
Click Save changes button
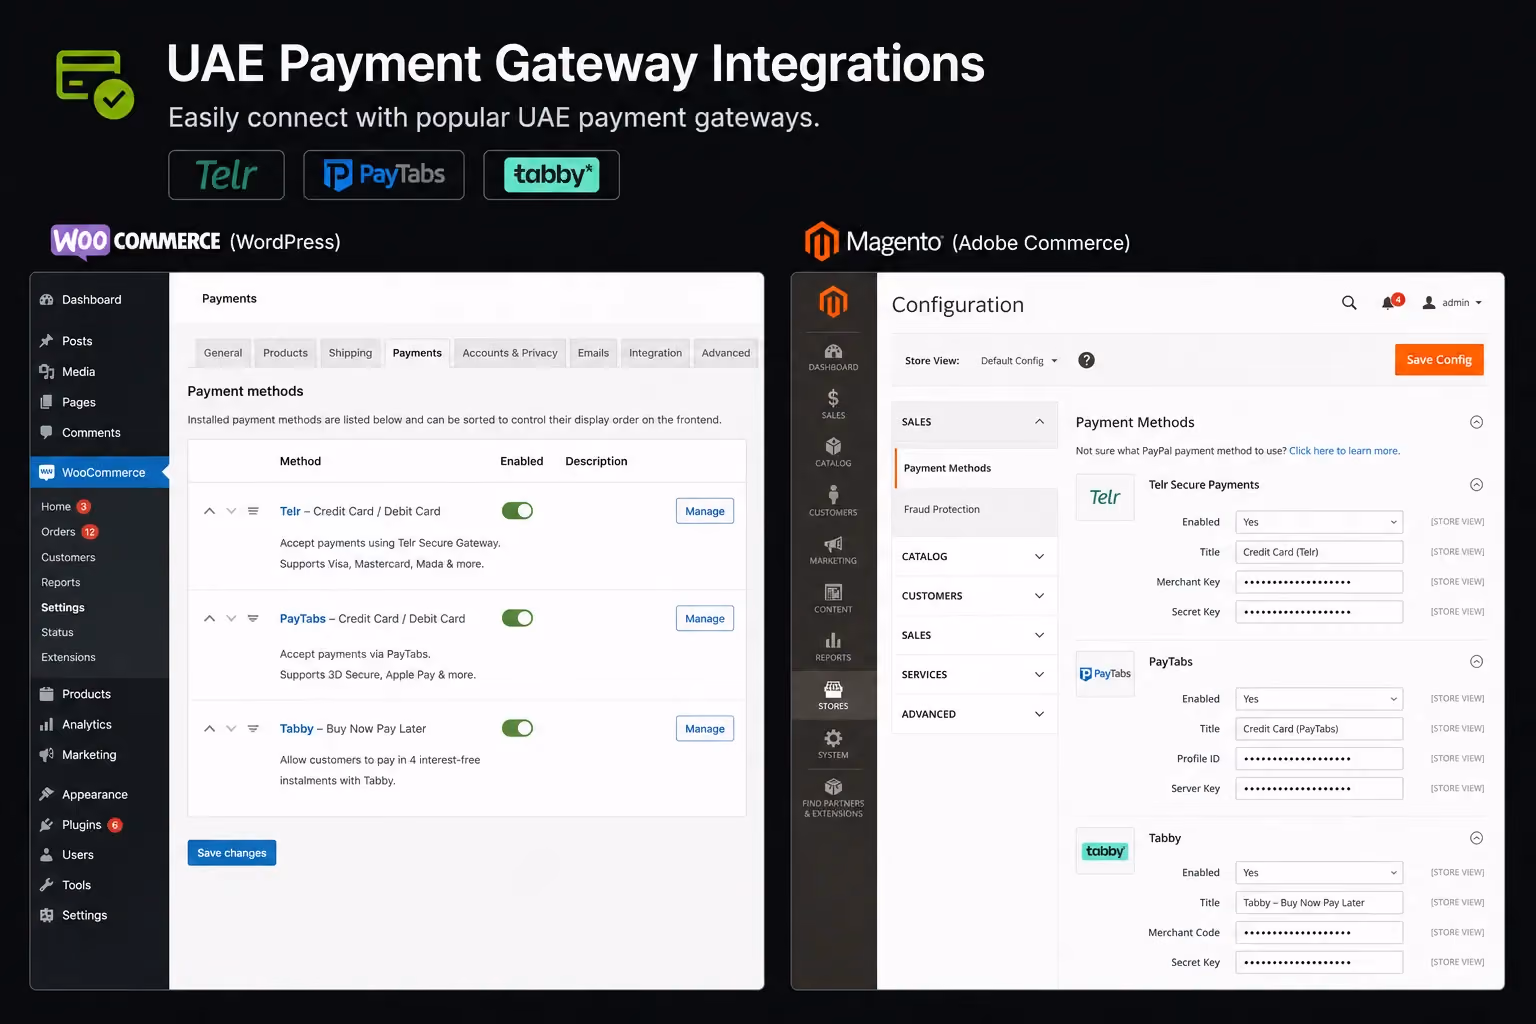point(232,853)
